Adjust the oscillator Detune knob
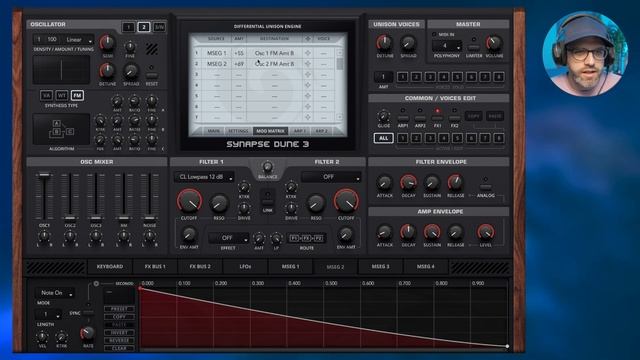Viewport: 640px width, 360px height. pyautogui.click(x=107, y=71)
